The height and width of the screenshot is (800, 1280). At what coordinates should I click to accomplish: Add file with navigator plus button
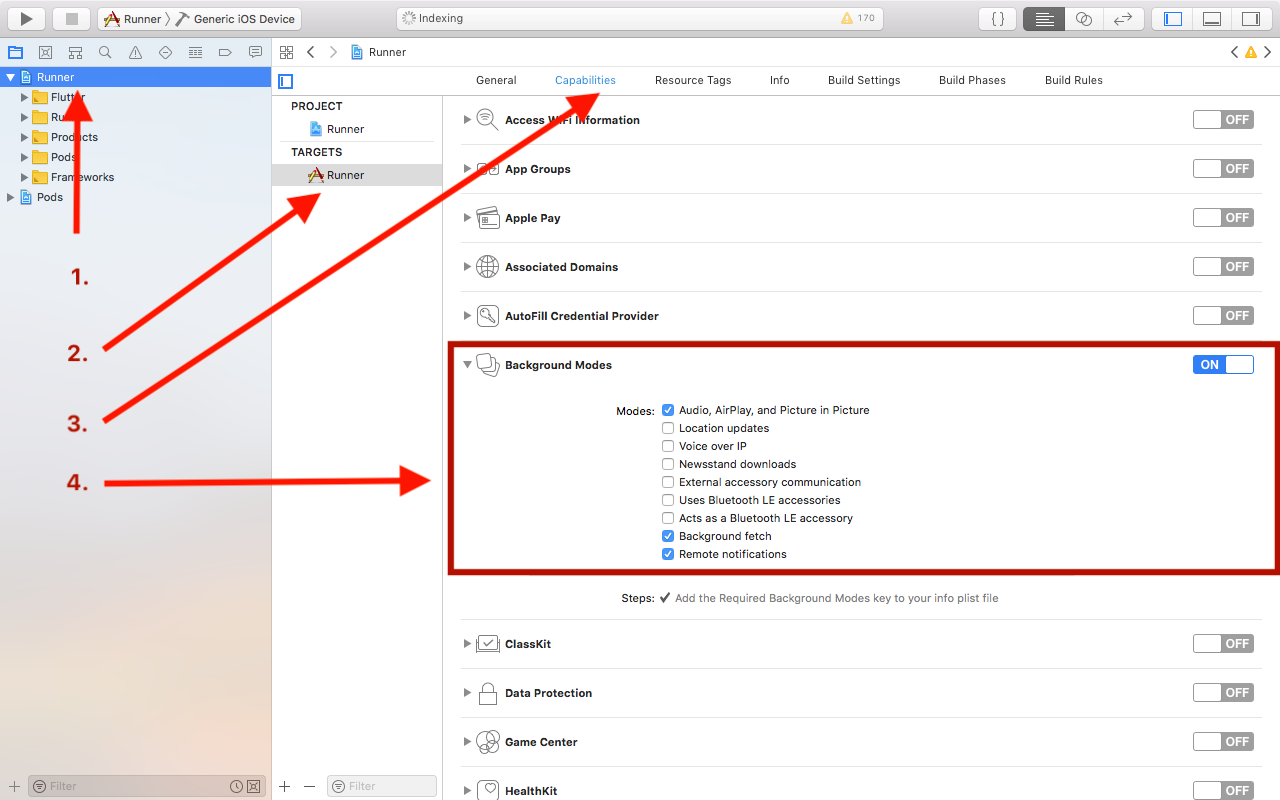[x=14, y=787]
